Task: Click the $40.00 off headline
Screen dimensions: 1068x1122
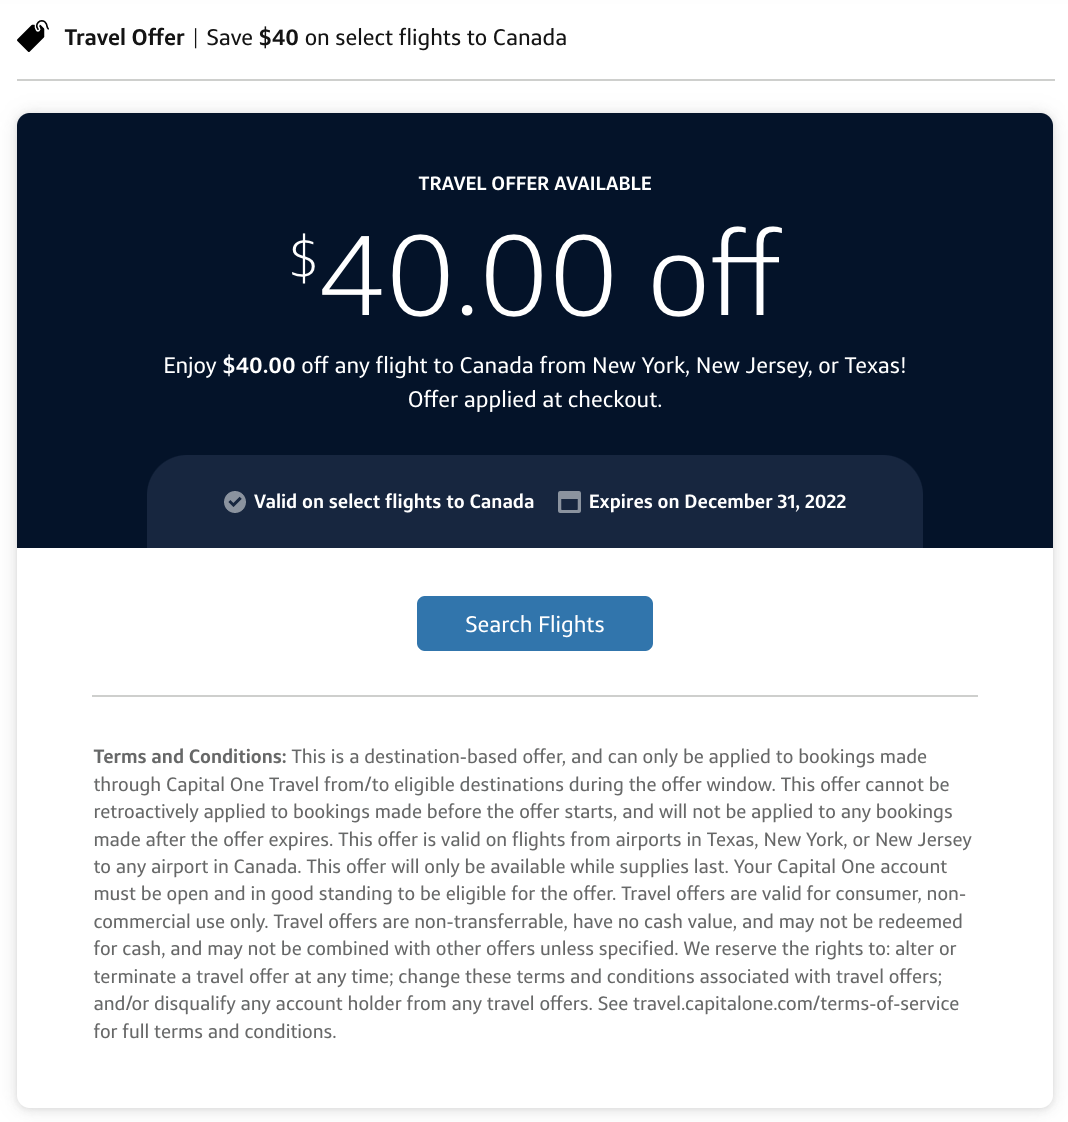Action: [534, 268]
